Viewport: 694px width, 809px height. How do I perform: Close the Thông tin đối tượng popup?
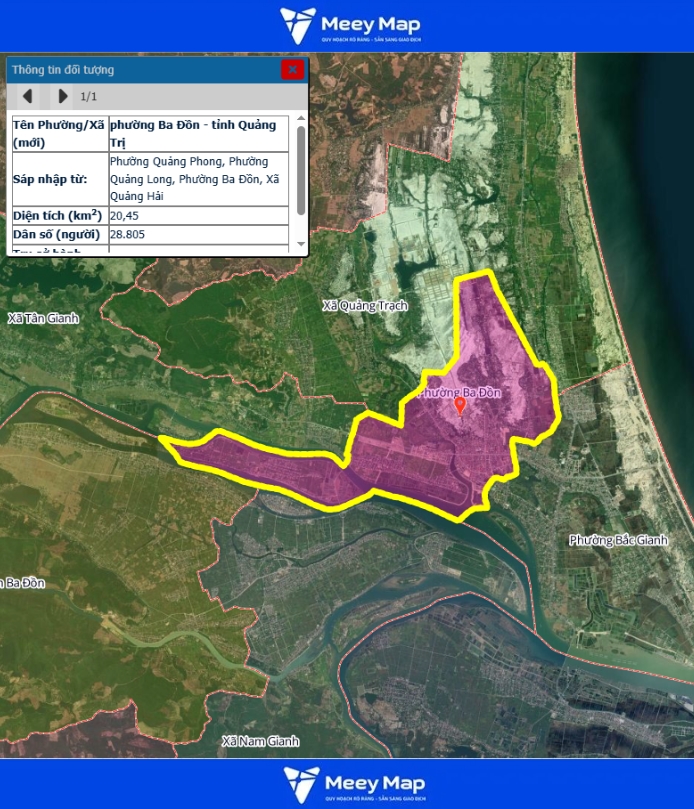[292, 69]
